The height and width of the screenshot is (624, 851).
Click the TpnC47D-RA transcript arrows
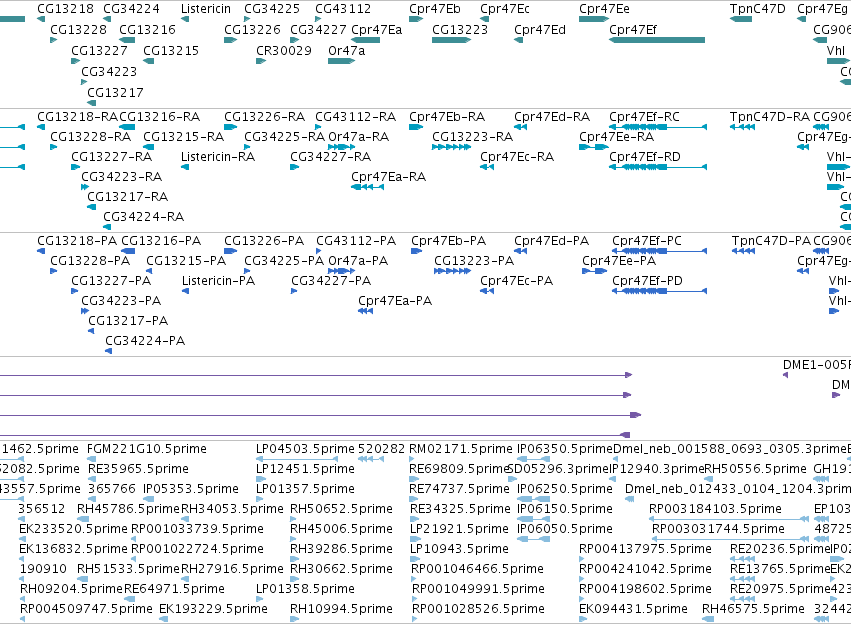pyautogui.click(x=742, y=127)
